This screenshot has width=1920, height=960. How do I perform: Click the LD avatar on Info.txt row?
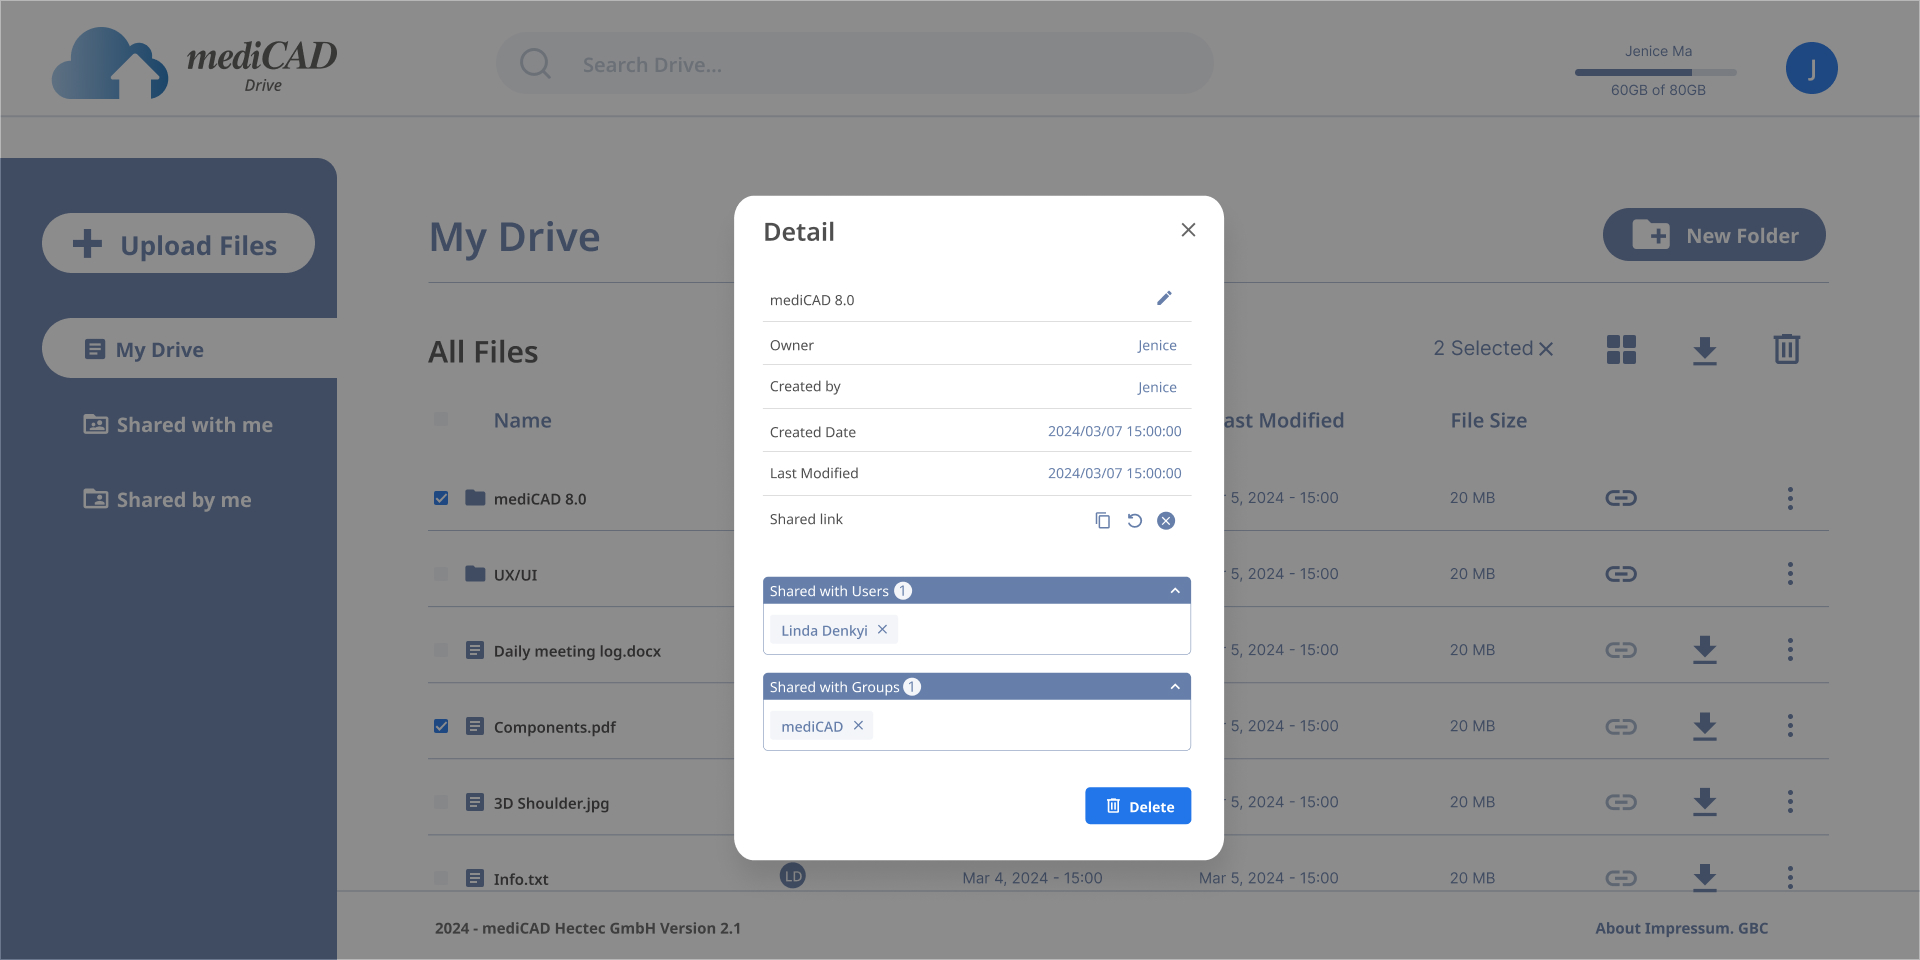(793, 876)
